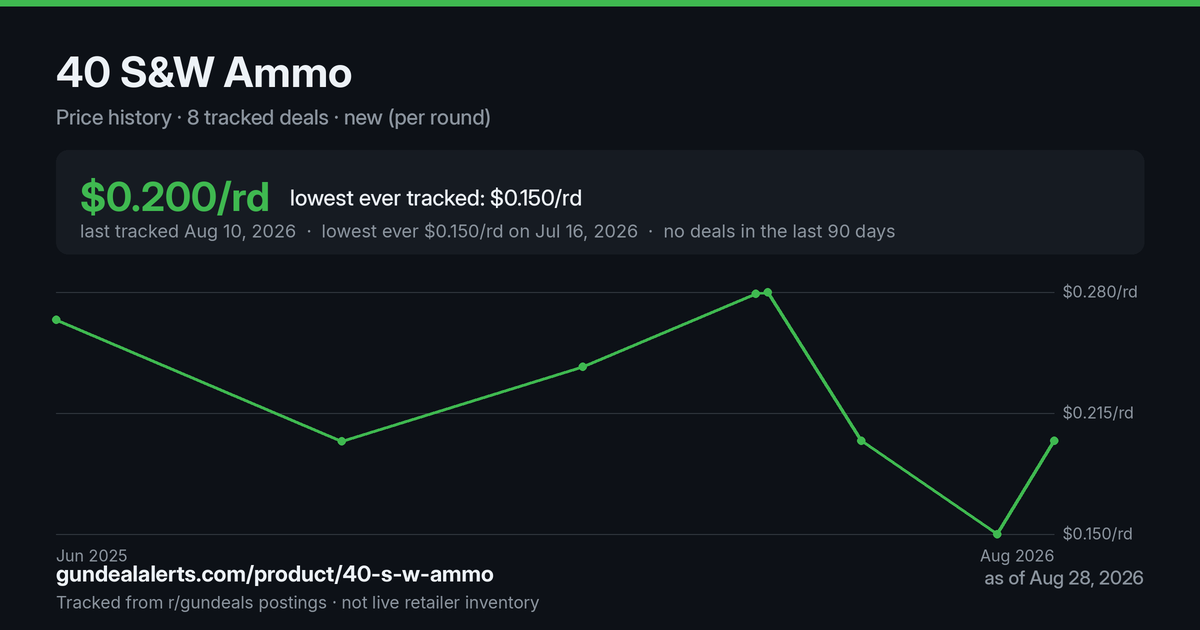Click the 40 S&W Ammo title
The width and height of the screenshot is (1200, 630).
click(x=204, y=73)
